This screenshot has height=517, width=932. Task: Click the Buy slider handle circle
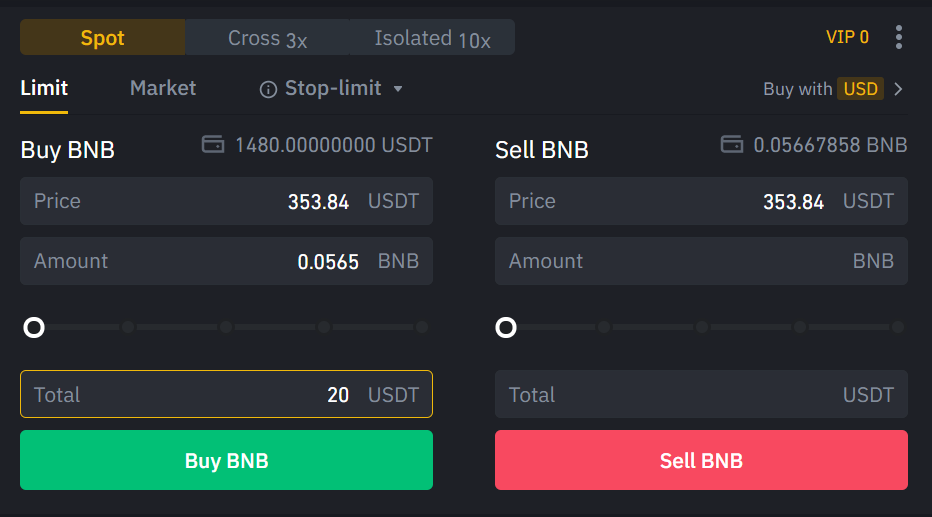(34, 327)
